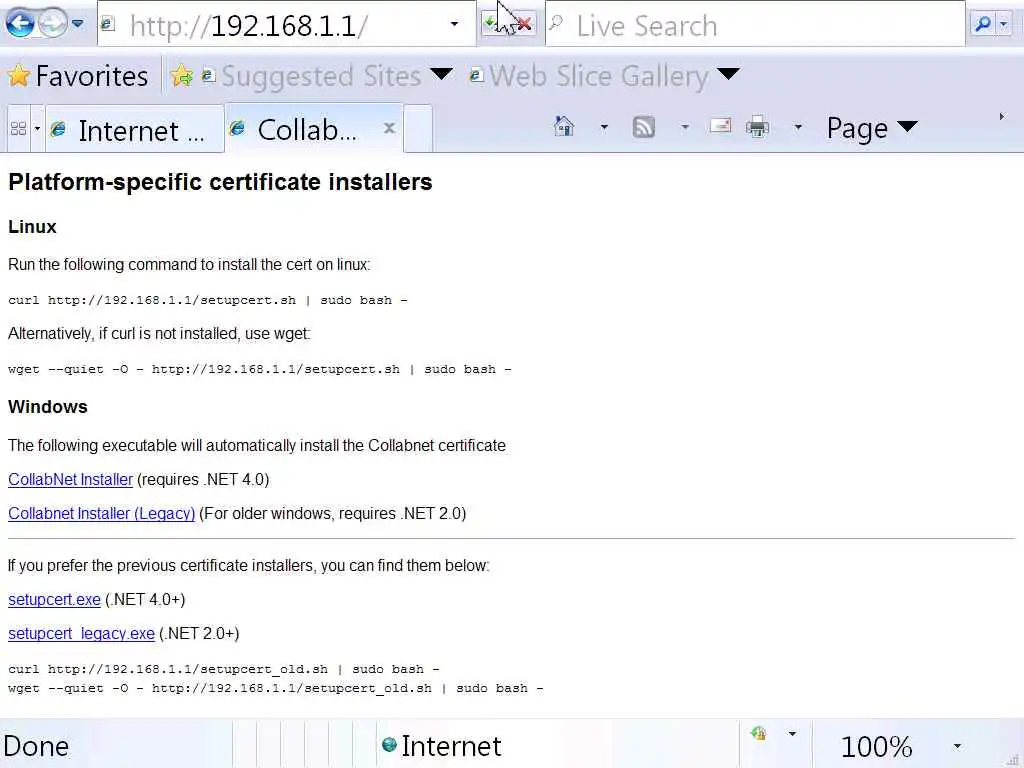Open the CollabNet Installer link
Viewport: 1024px width, 768px height.
(x=71, y=479)
